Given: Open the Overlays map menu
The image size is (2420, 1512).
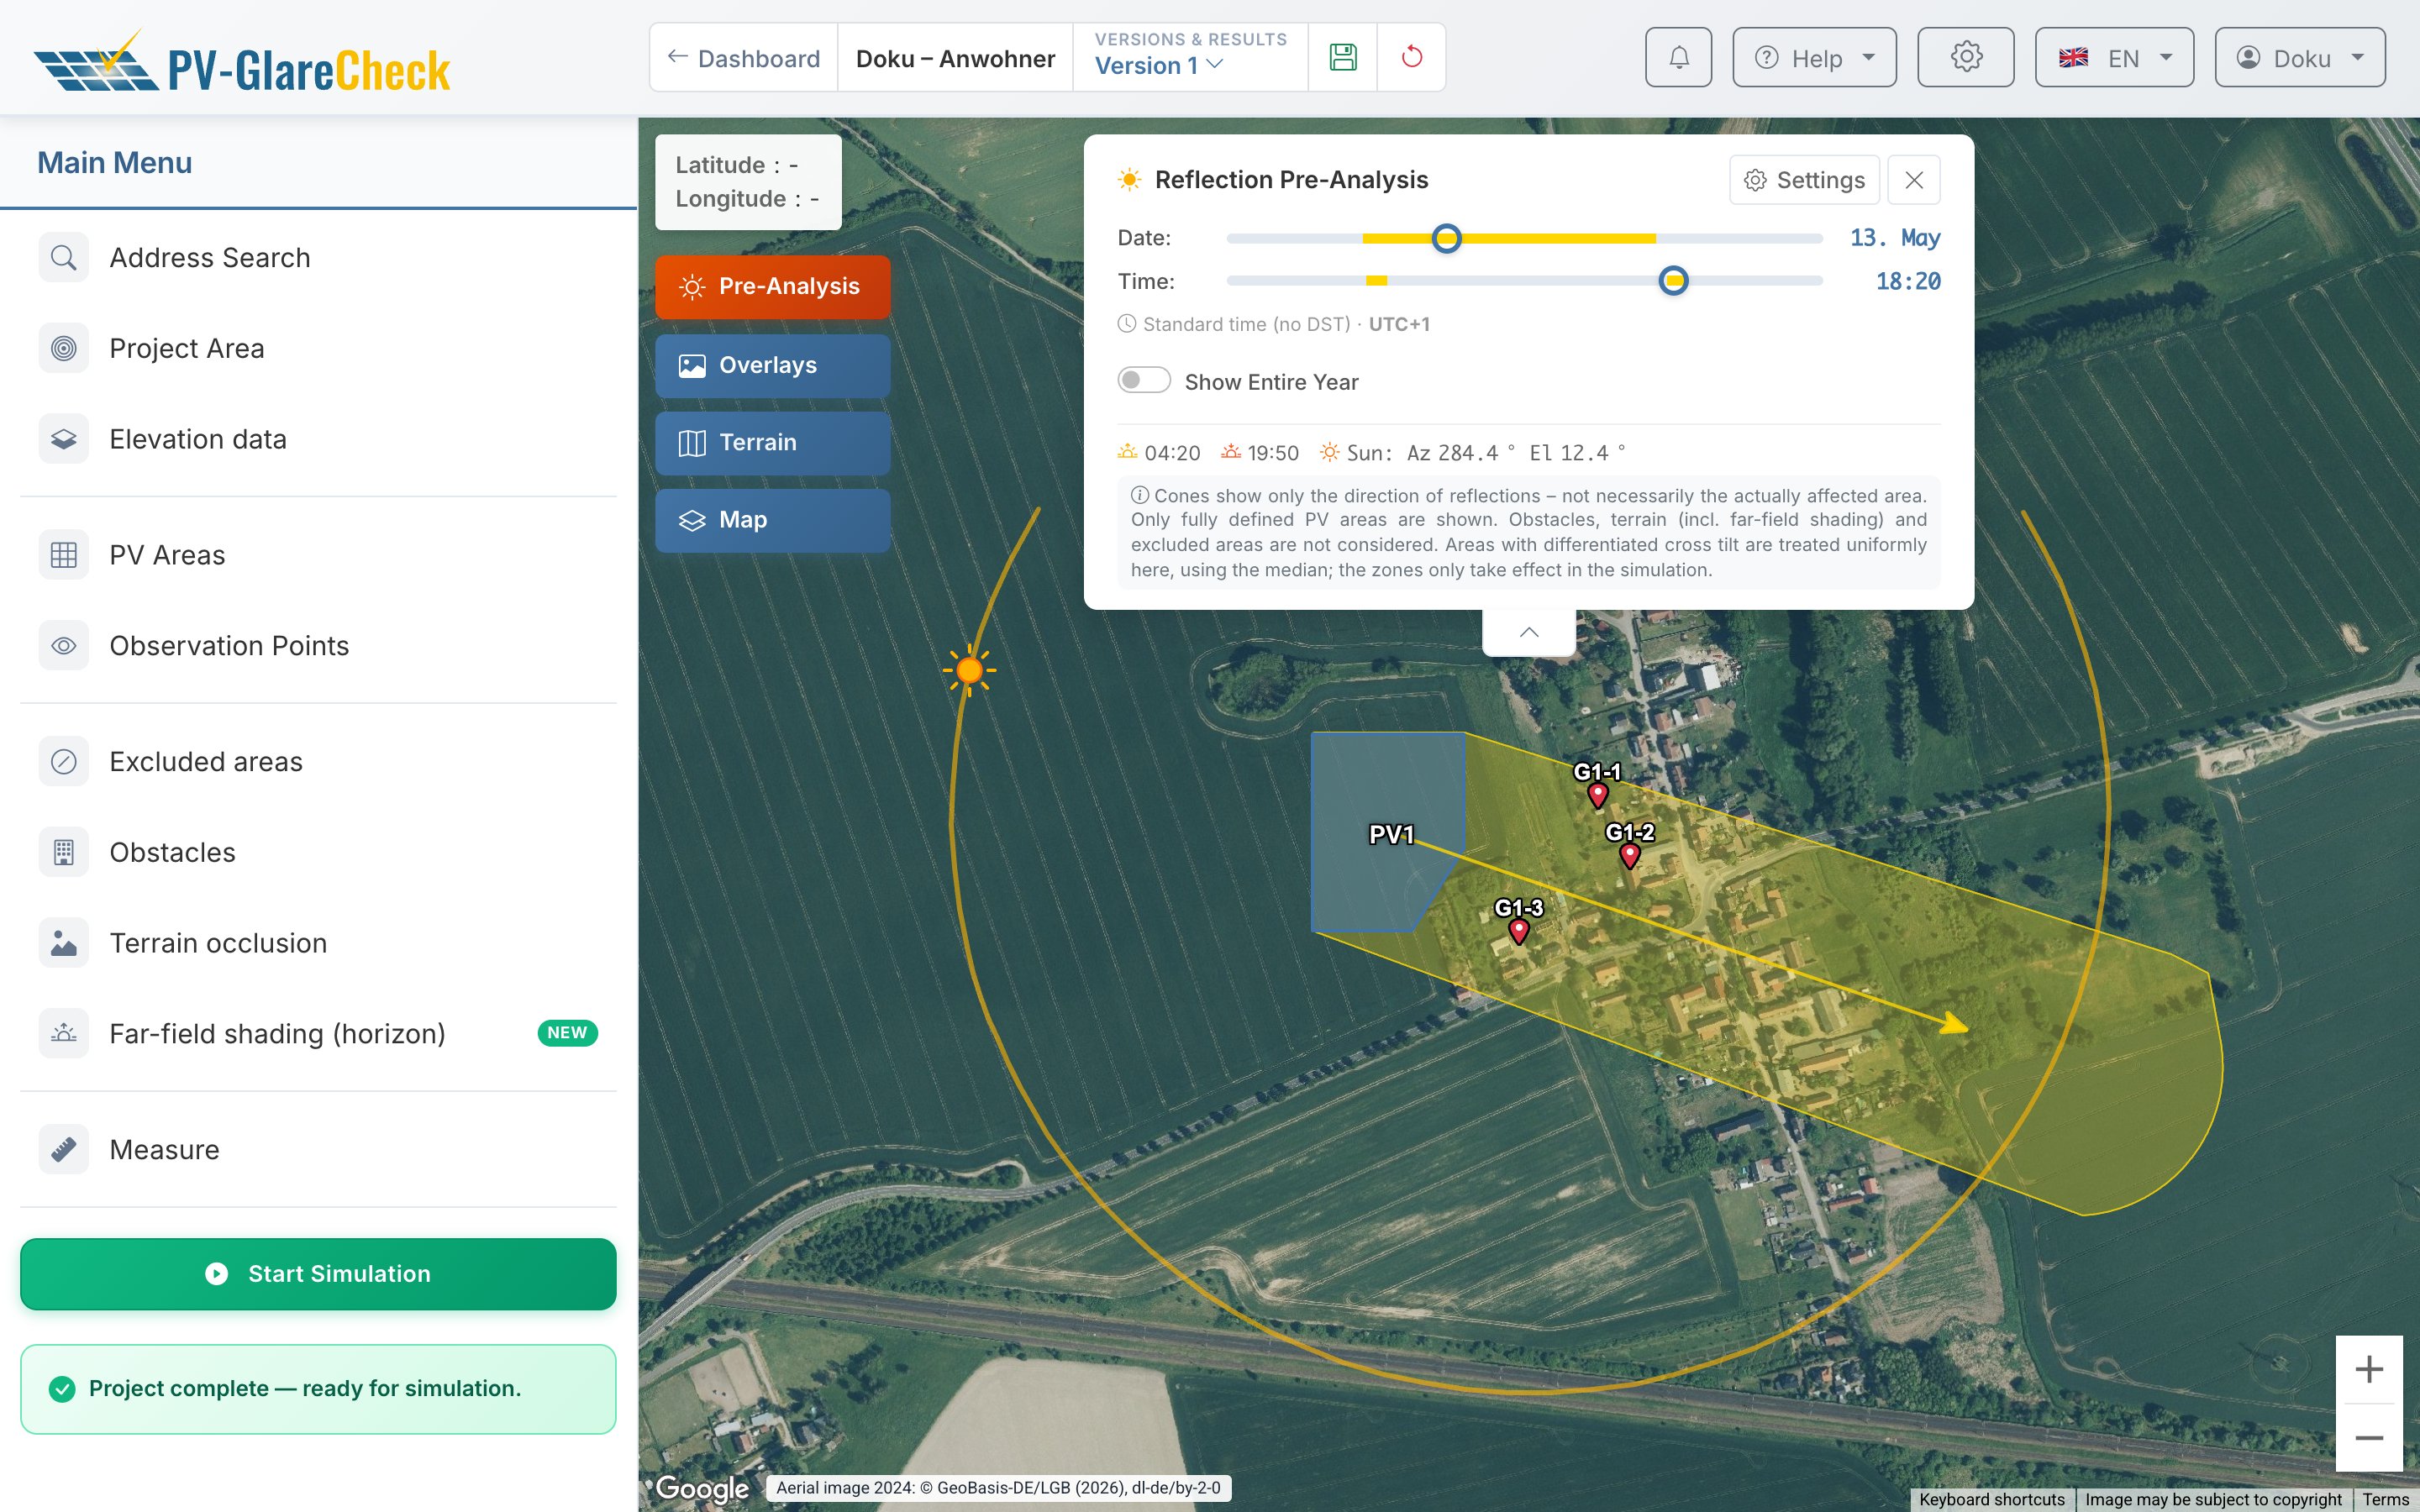Looking at the screenshot, I should click(x=772, y=365).
